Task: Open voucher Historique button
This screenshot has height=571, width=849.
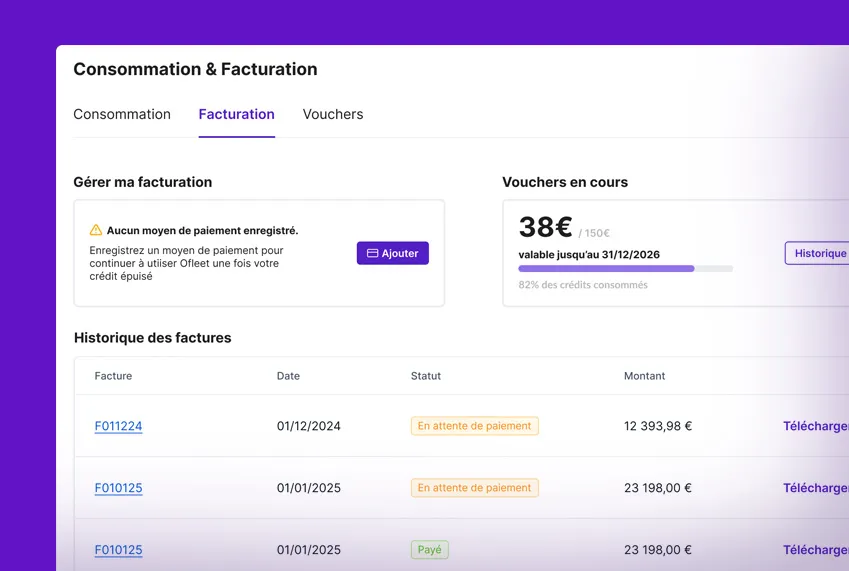Action: click(818, 254)
